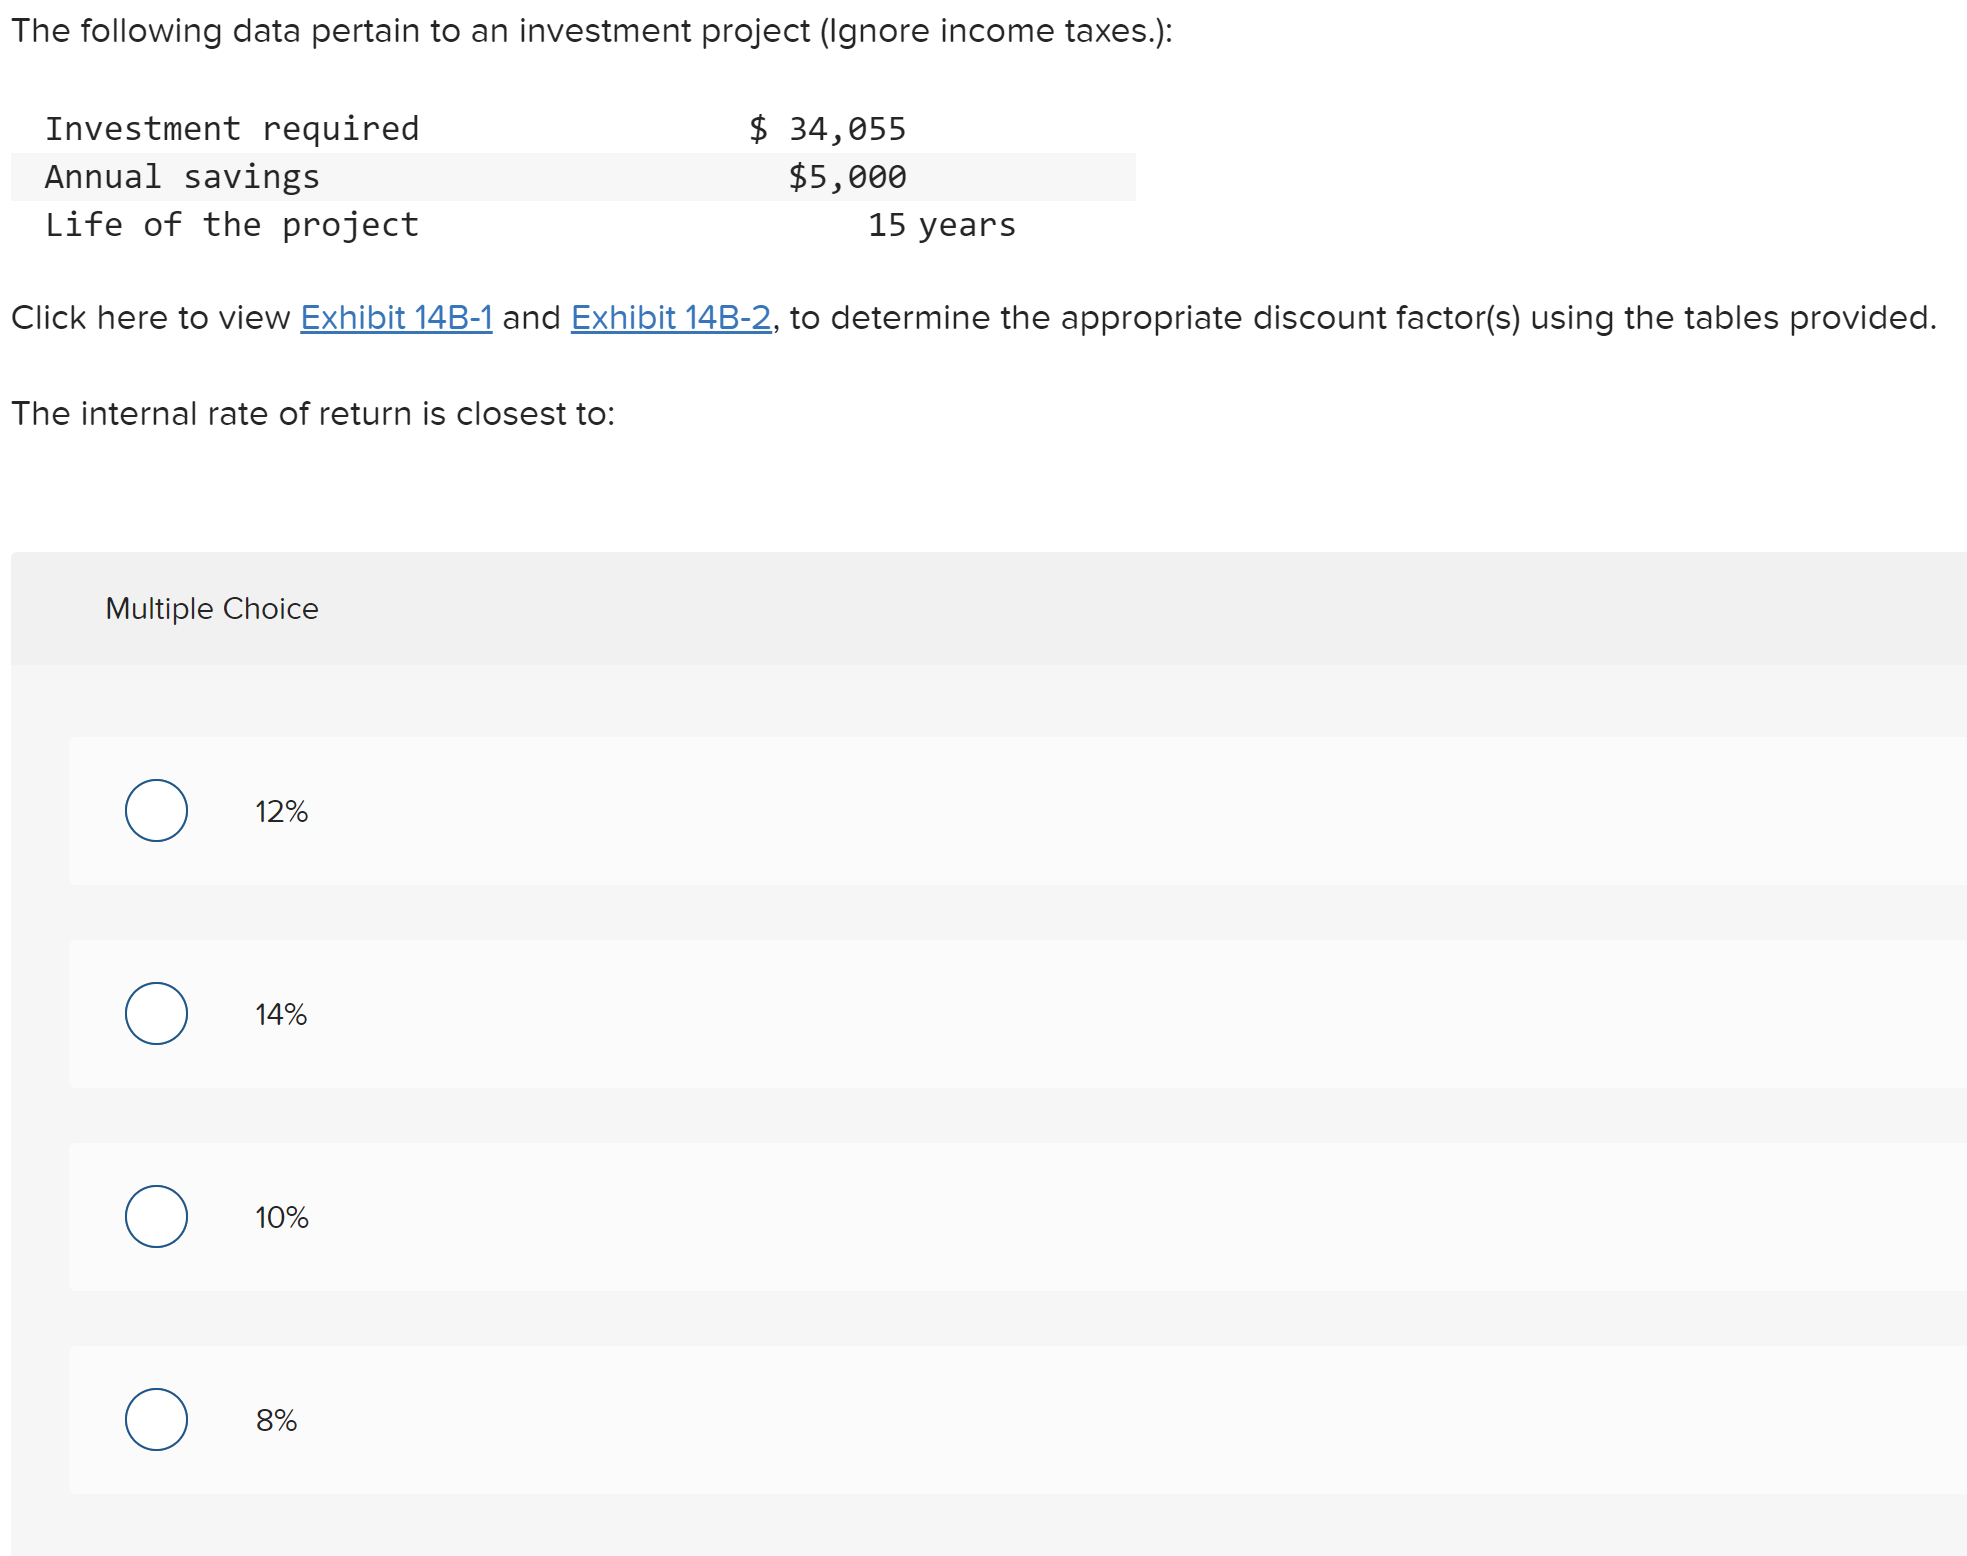Select the 14% answer option
1967x1556 pixels.
coord(156,1014)
